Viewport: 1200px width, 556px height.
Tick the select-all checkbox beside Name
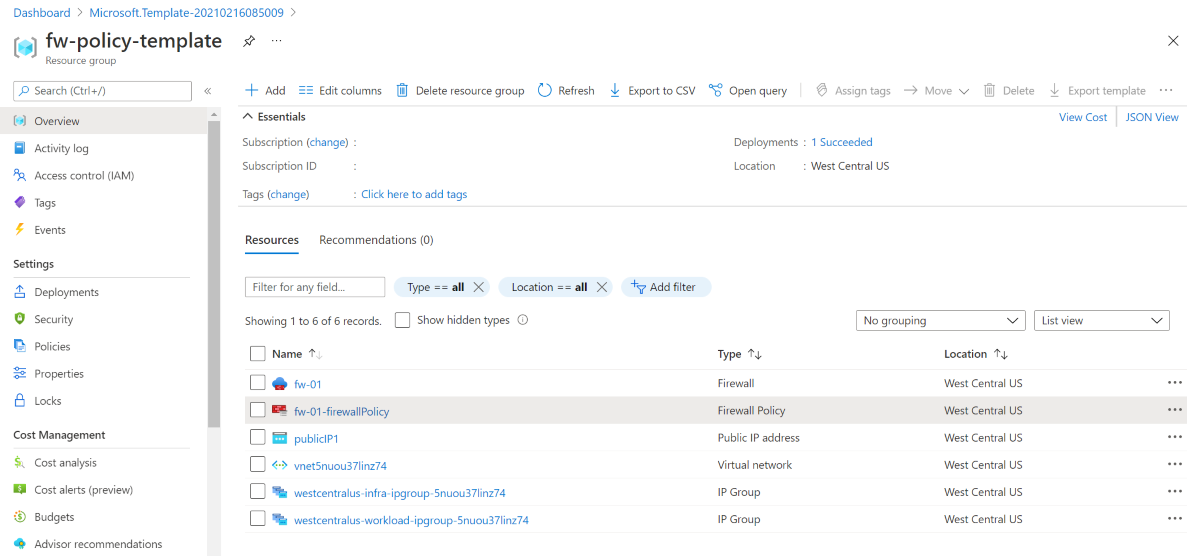click(258, 354)
